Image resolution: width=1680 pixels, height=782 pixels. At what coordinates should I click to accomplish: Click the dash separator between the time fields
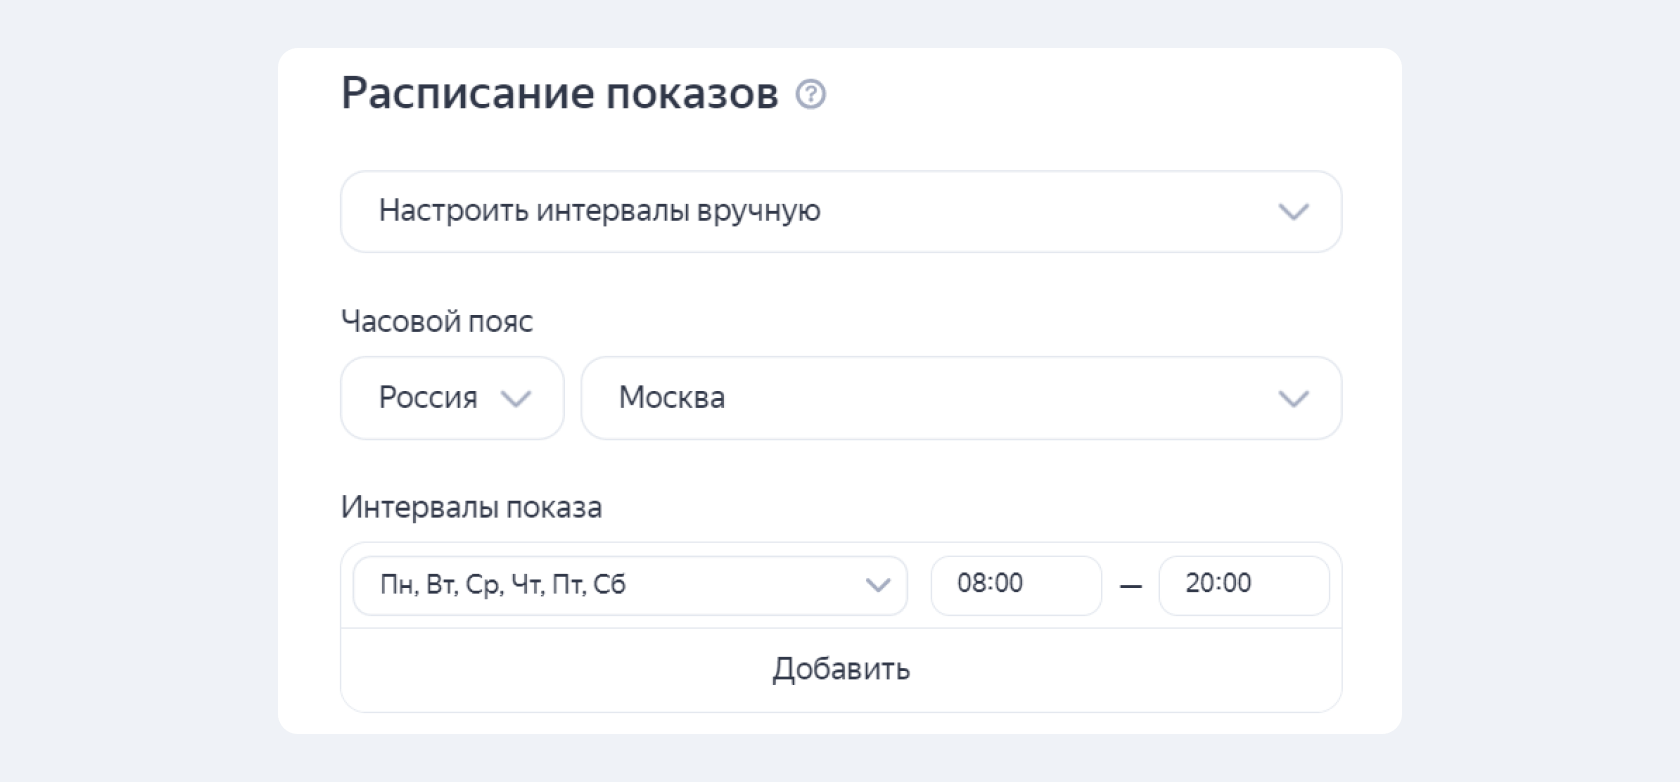pyautogui.click(x=1130, y=586)
